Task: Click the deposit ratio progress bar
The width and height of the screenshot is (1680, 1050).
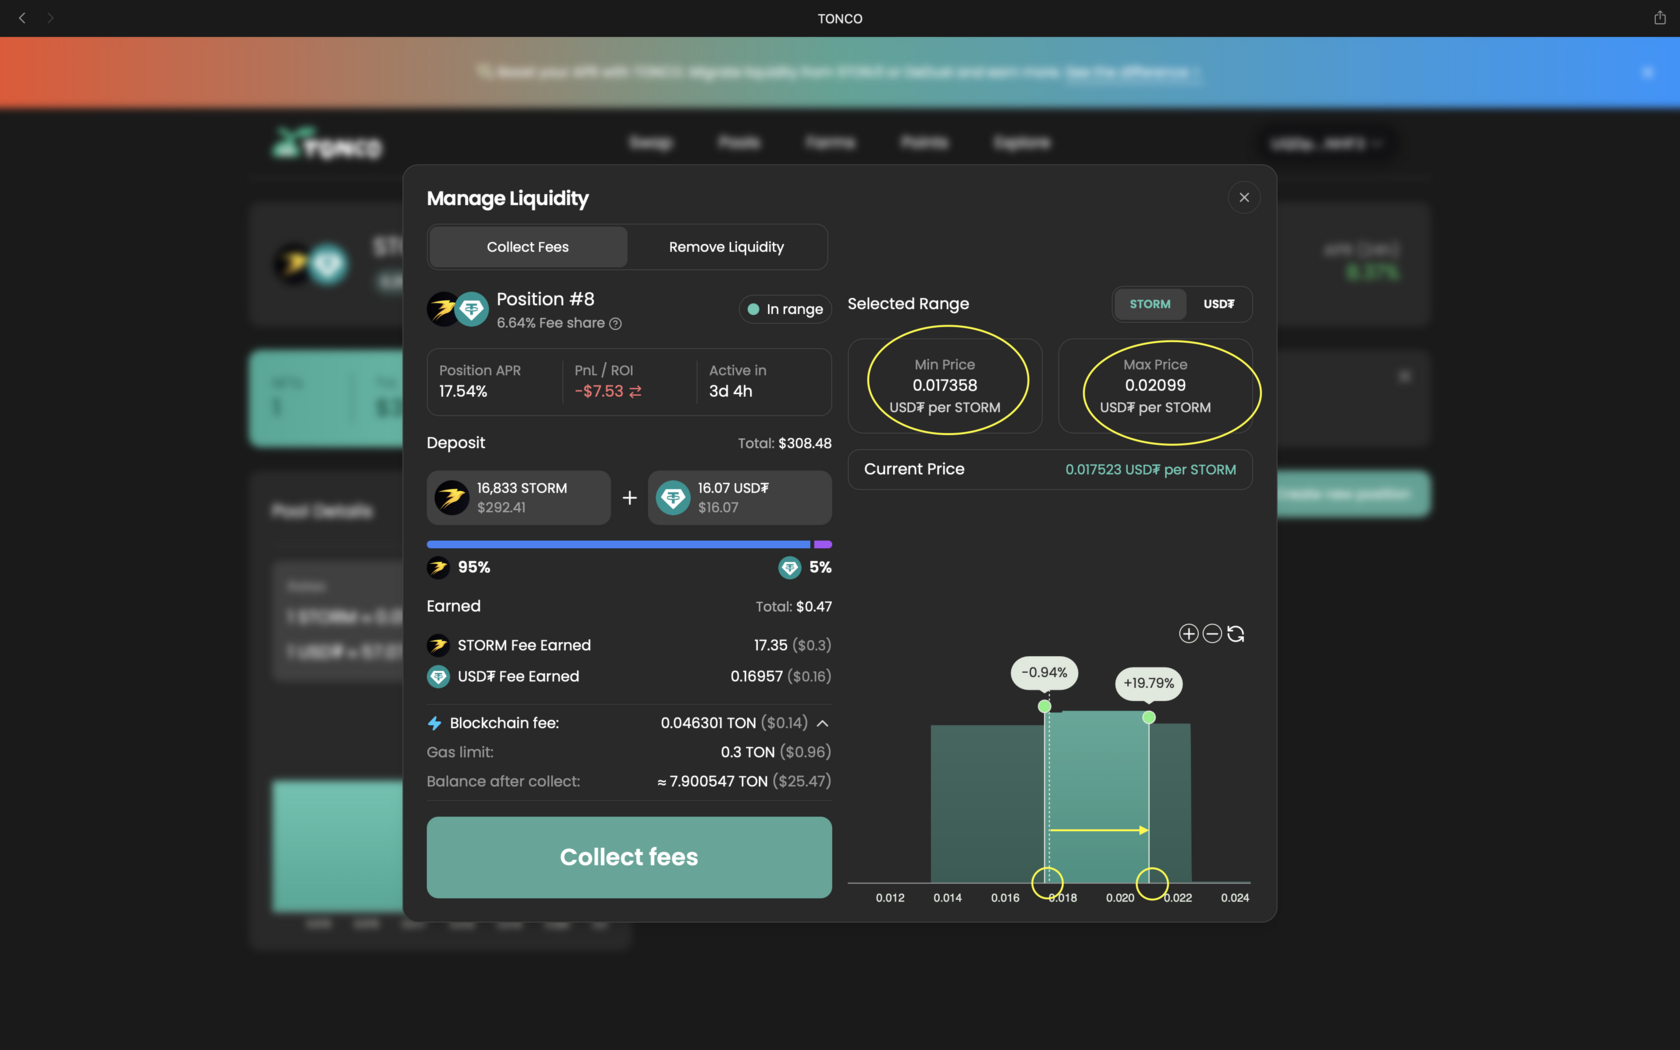Action: coord(629,544)
